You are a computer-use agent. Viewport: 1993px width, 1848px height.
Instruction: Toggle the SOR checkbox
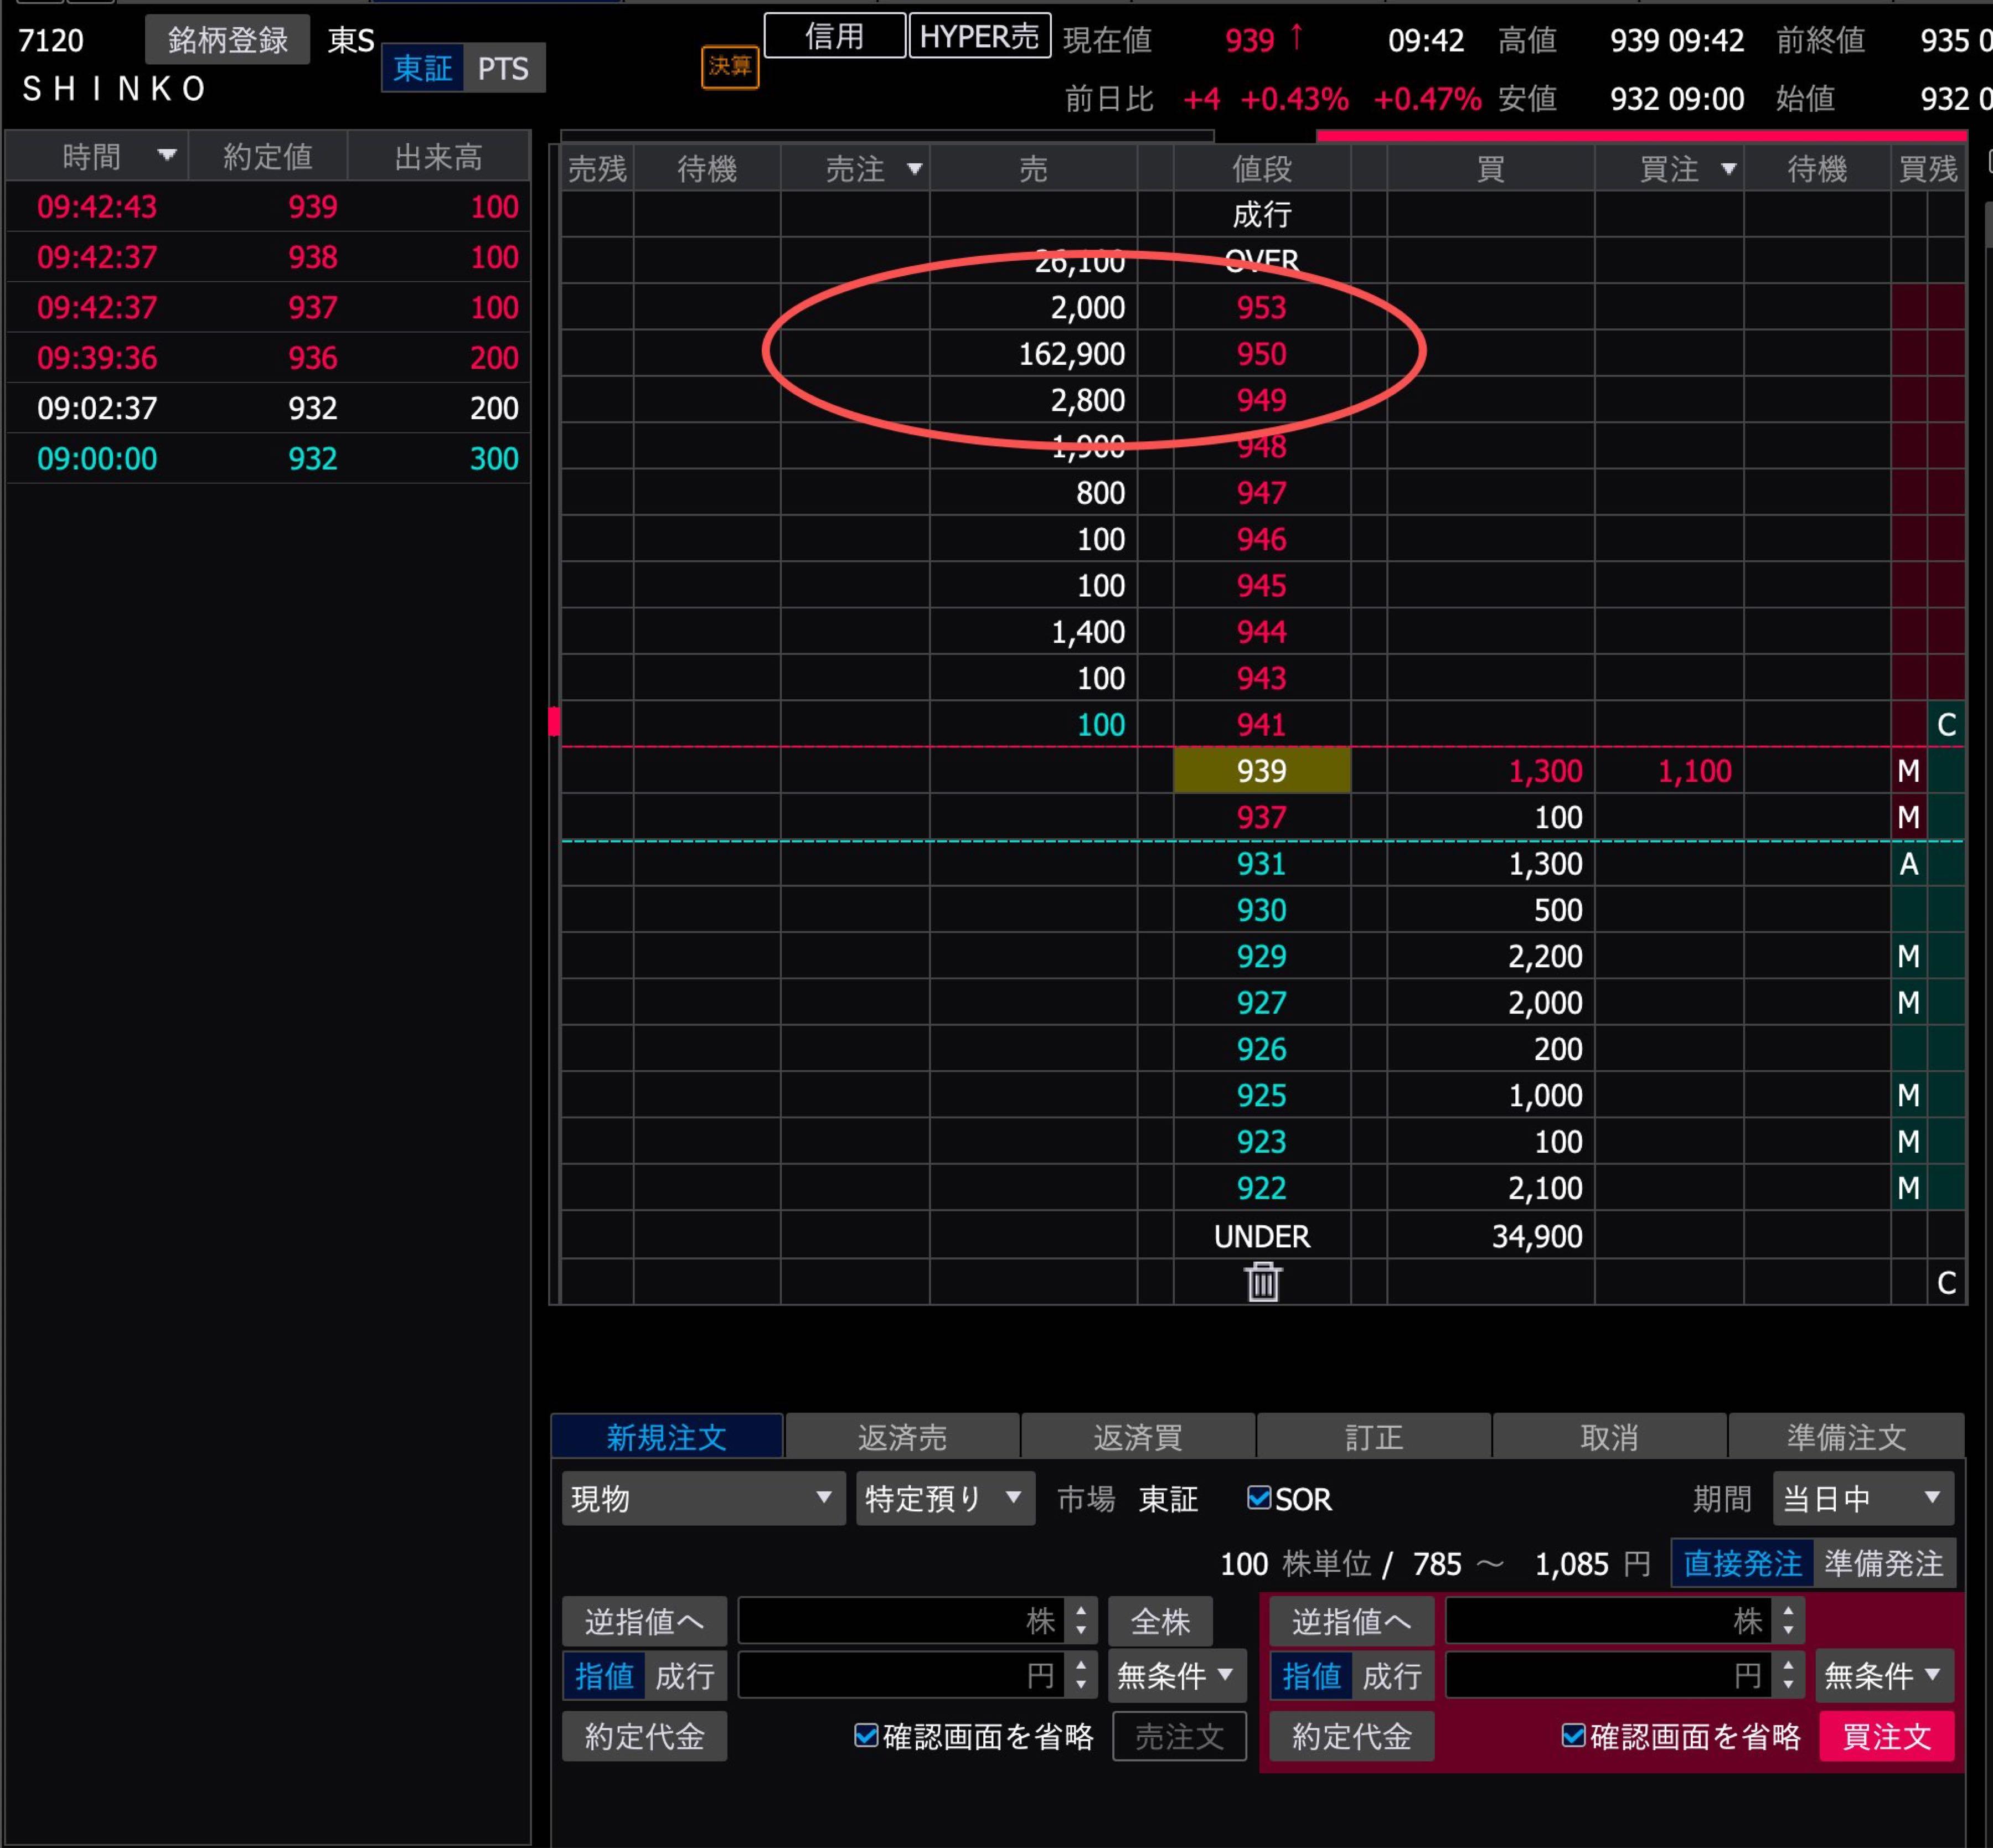click(x=1259, y=1497)
